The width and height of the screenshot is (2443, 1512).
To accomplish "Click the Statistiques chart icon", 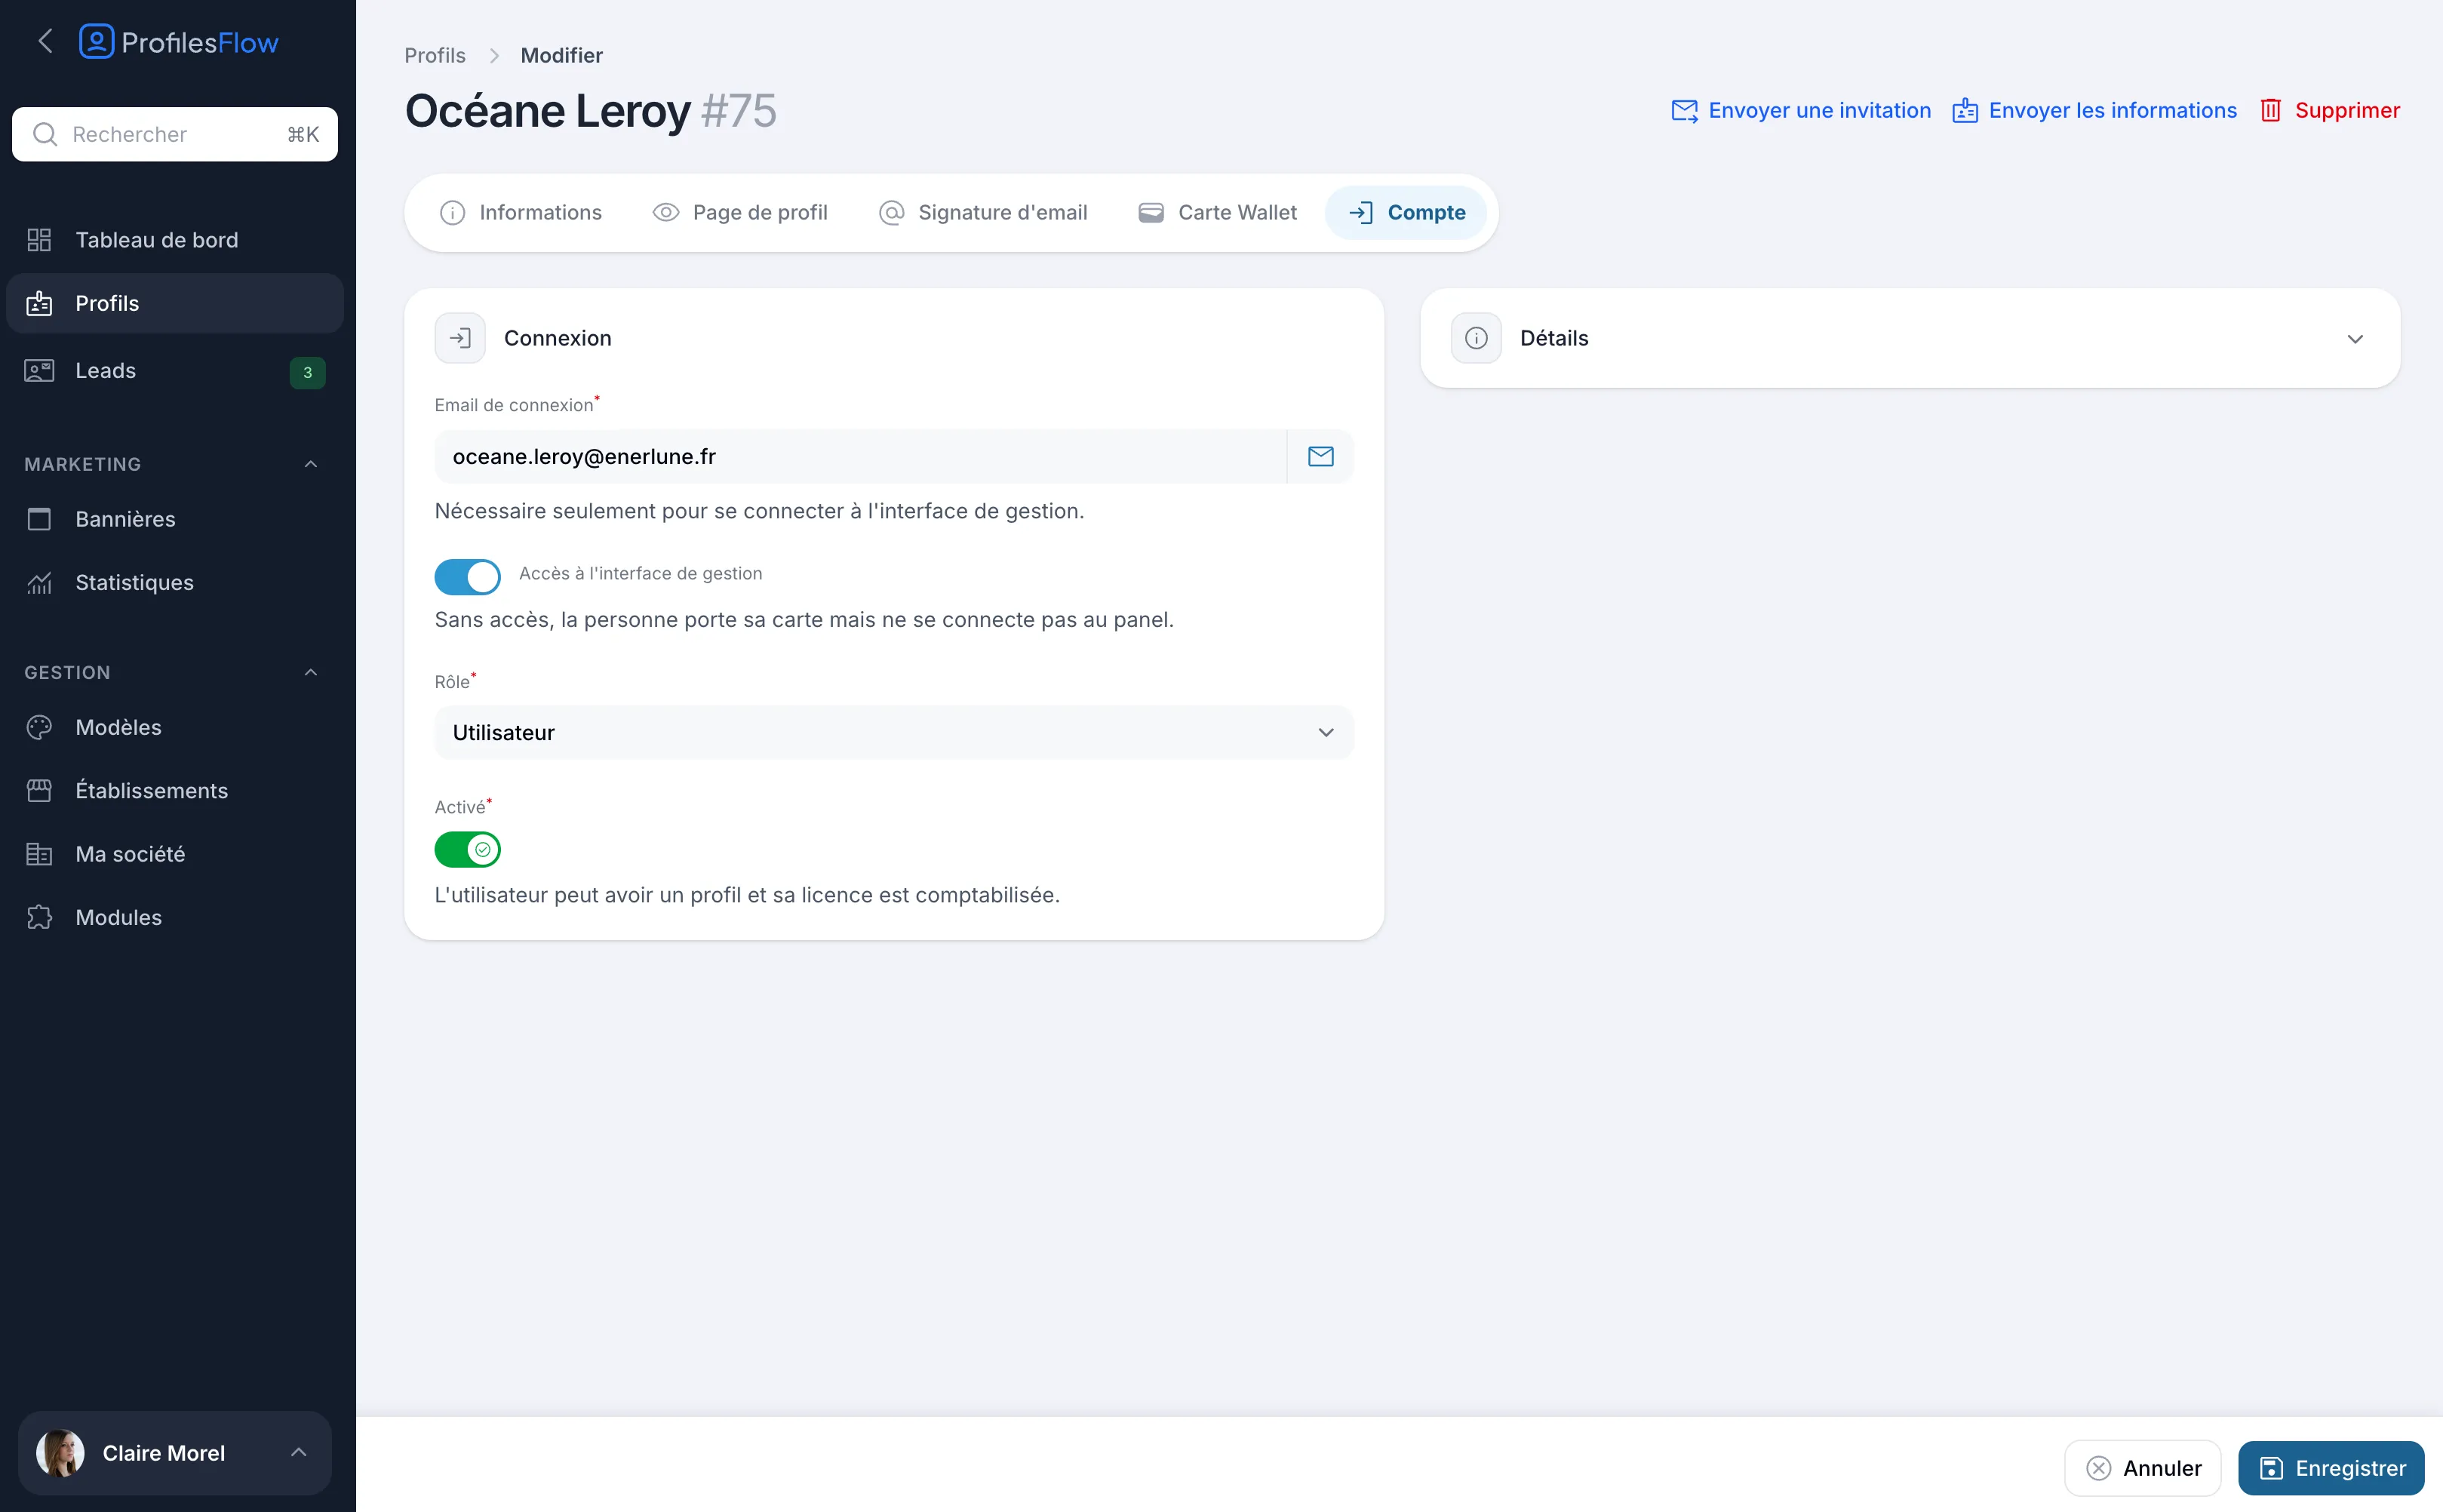I will [x=39, y=582].
